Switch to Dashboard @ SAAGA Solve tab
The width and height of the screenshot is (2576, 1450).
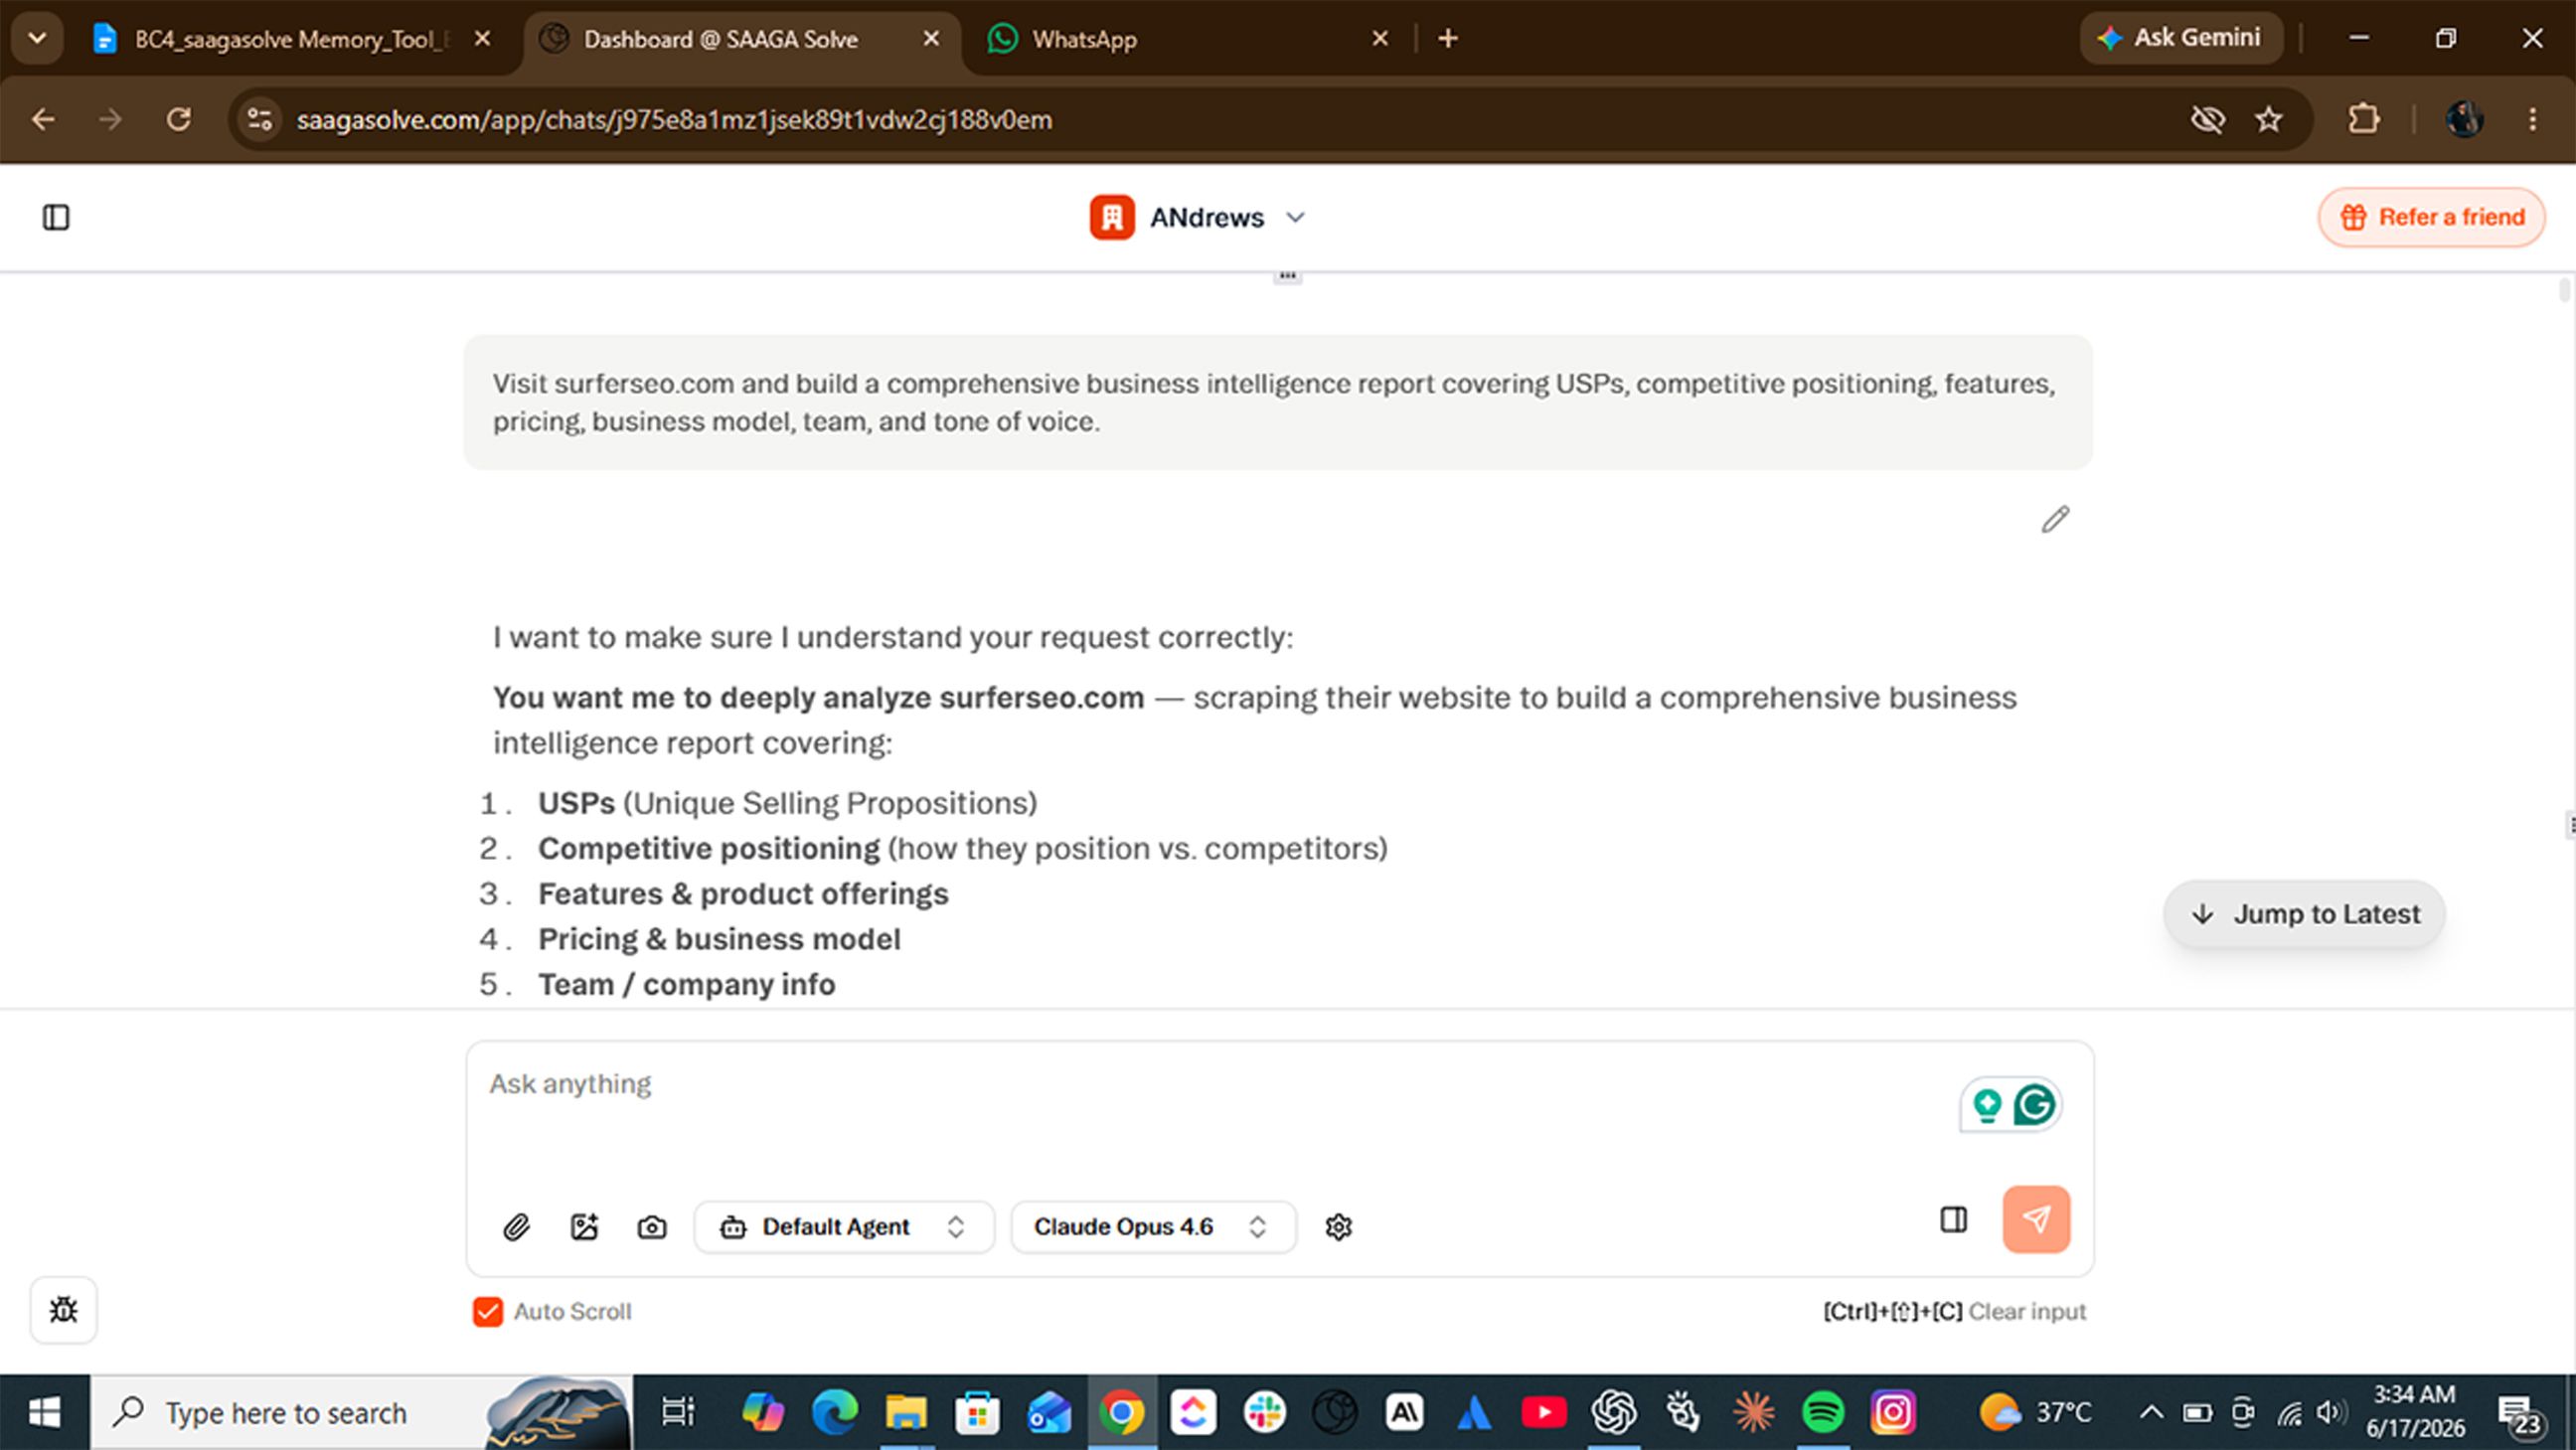720,39
